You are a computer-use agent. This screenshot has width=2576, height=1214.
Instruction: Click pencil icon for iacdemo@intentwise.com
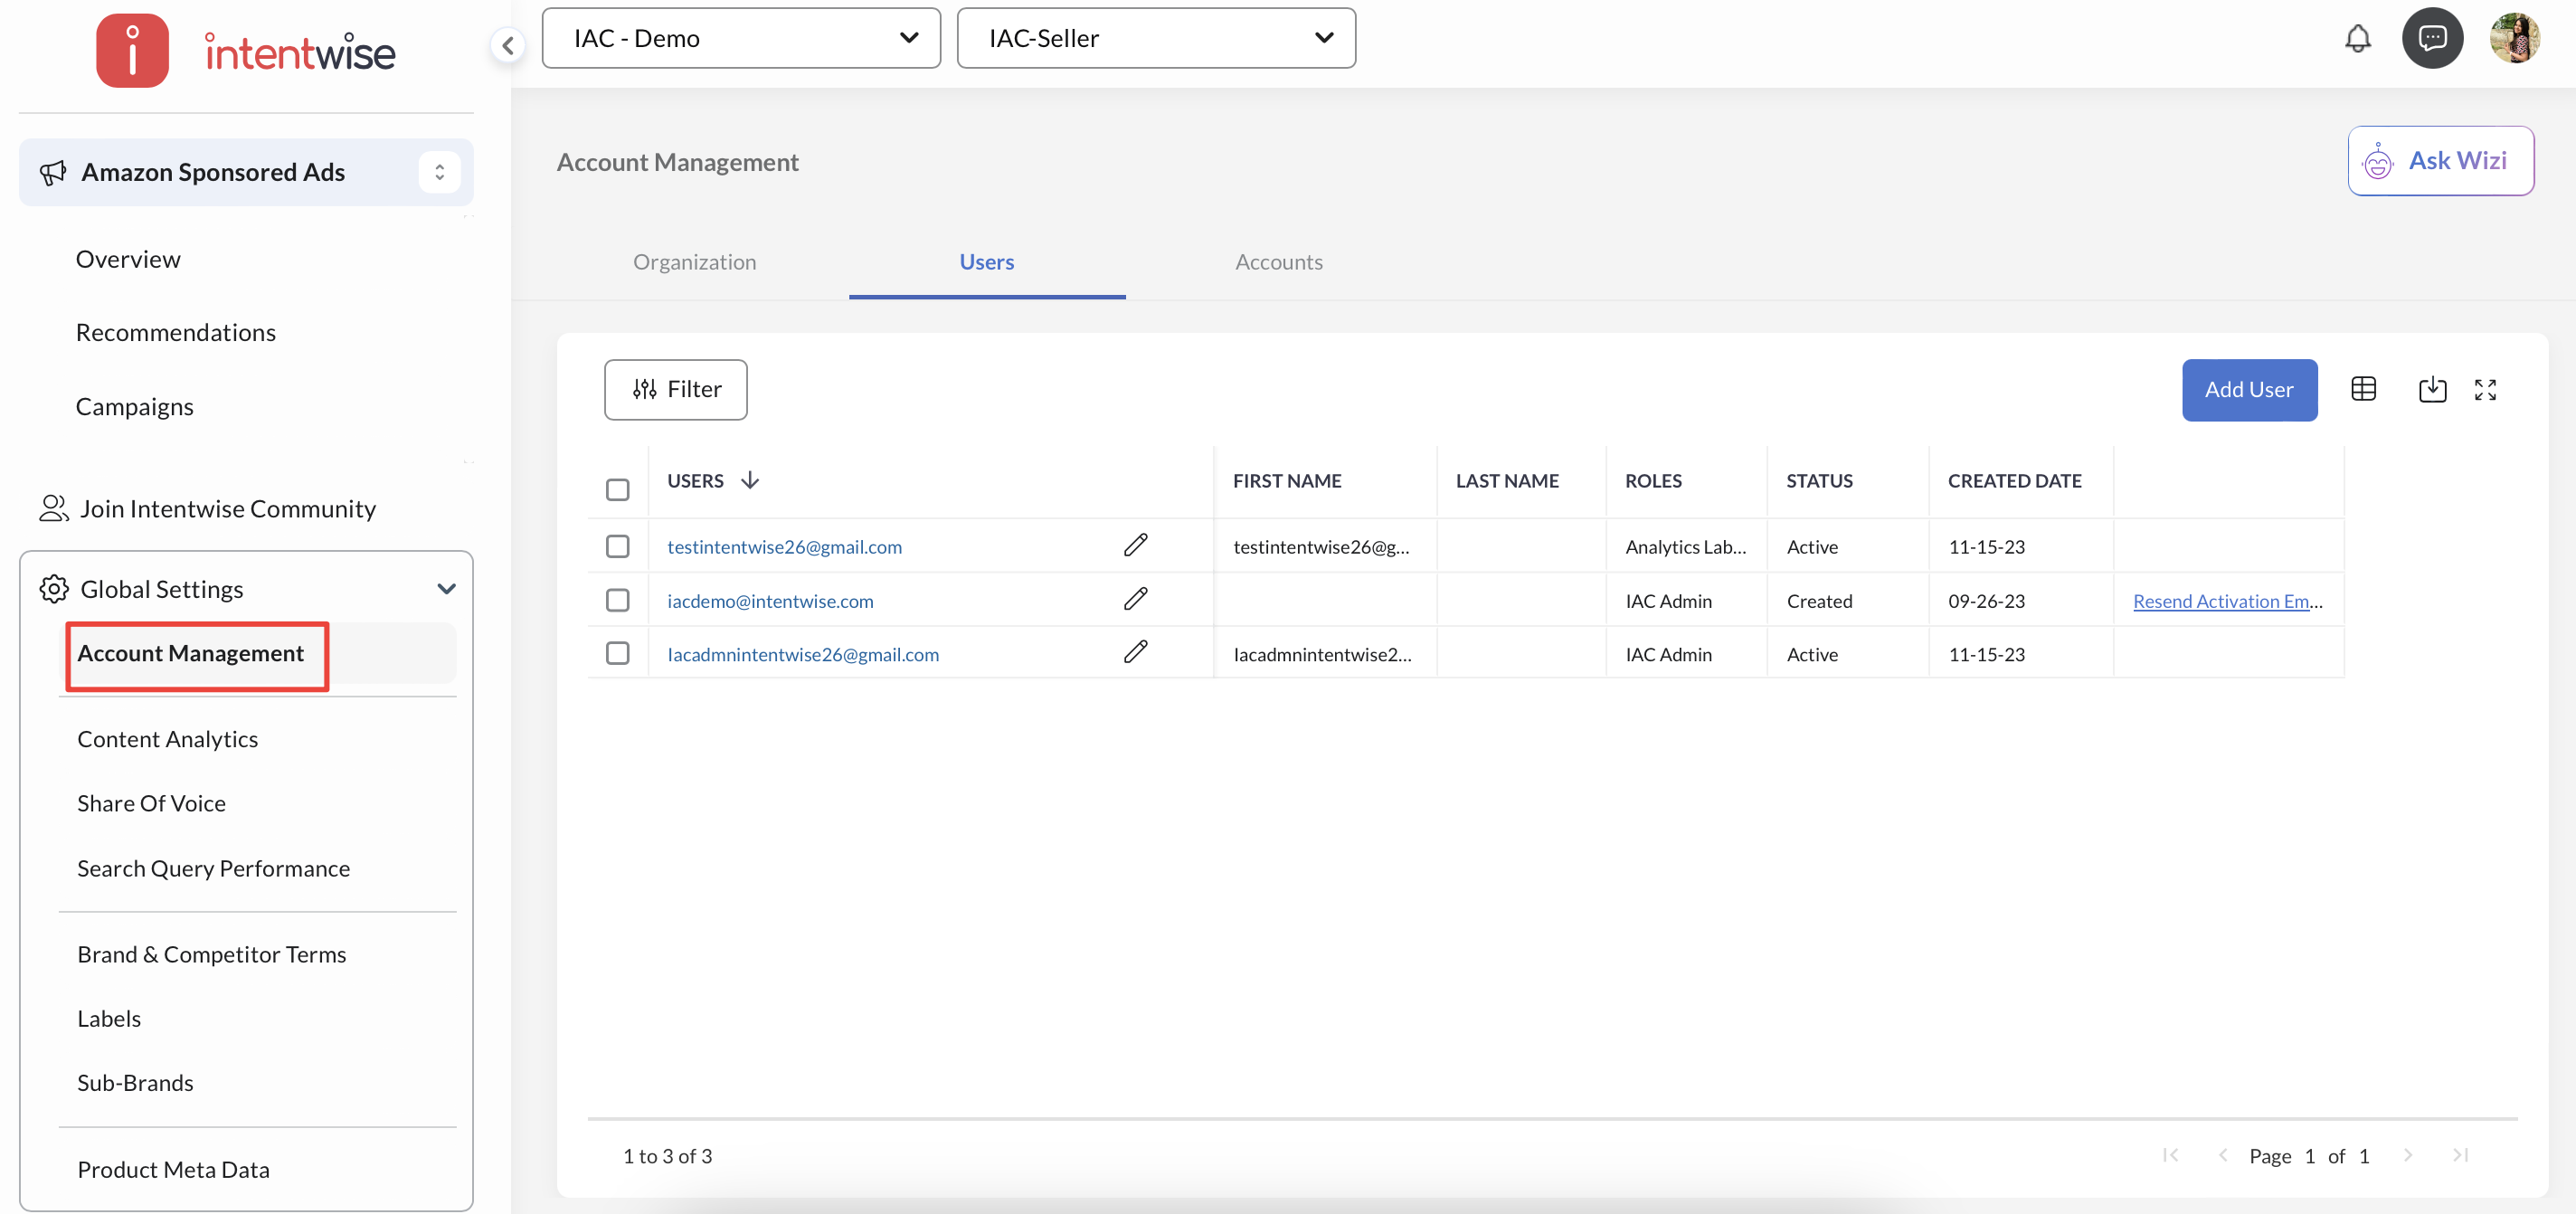(x=1135, y=599)
